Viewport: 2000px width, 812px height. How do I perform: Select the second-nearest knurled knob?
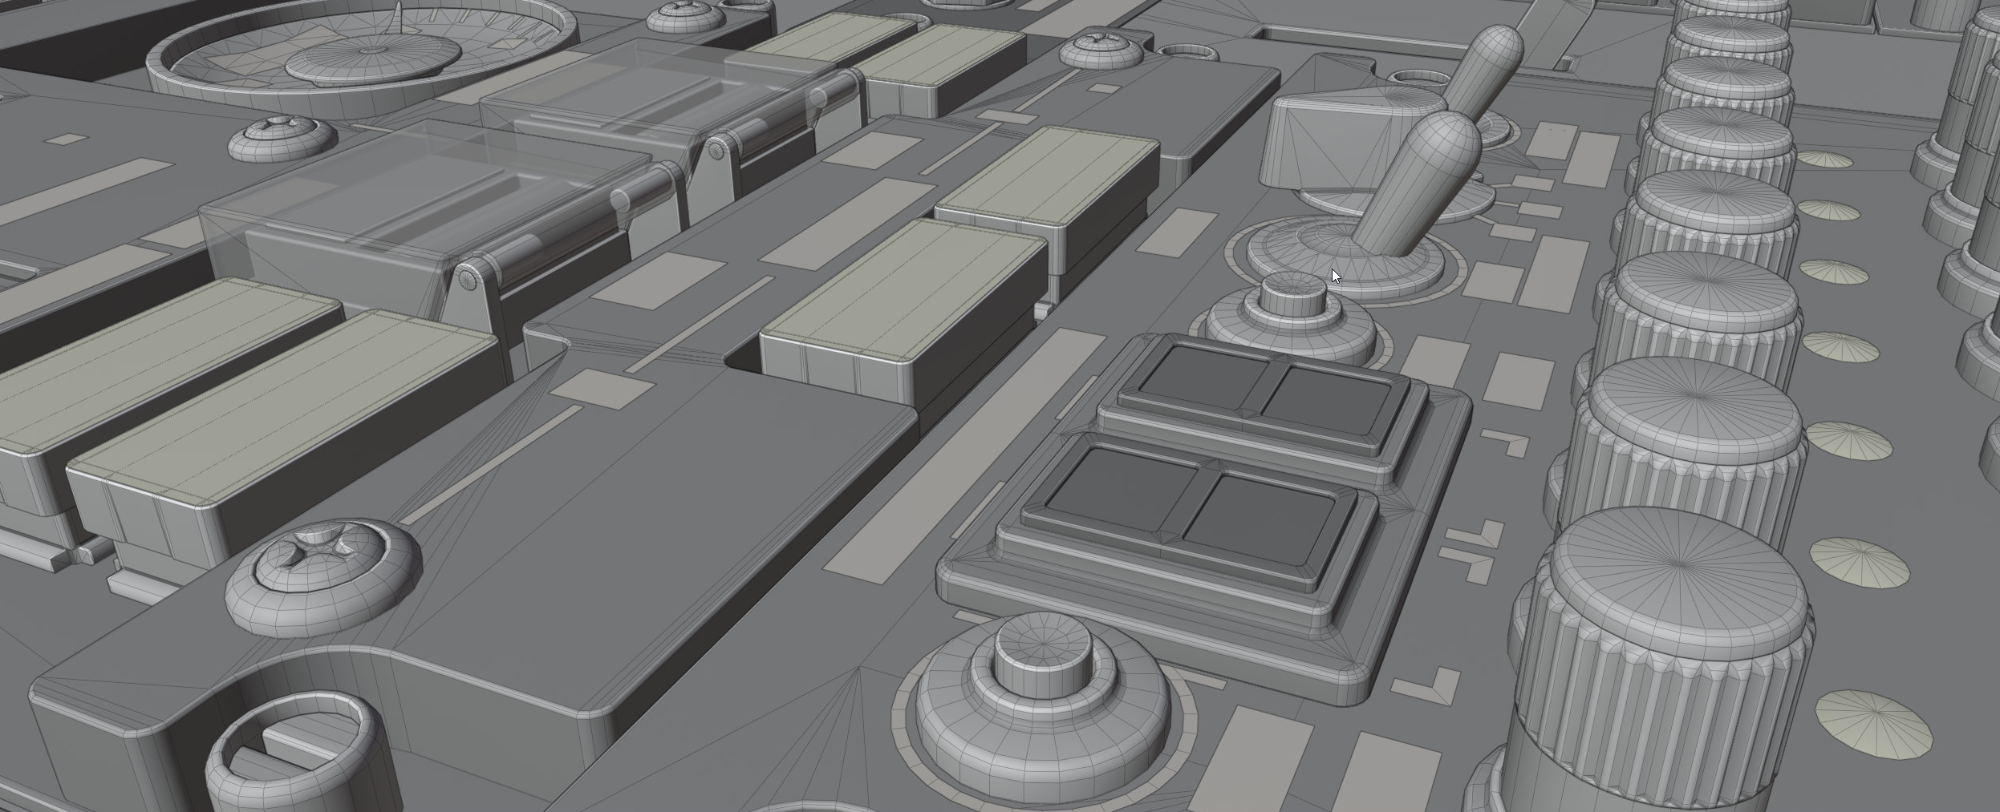coord(1687,440)
